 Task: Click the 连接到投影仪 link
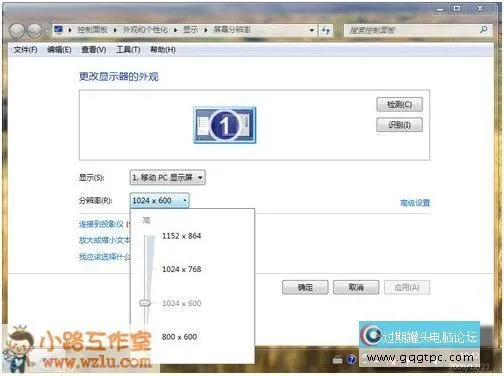coord(101,224)
